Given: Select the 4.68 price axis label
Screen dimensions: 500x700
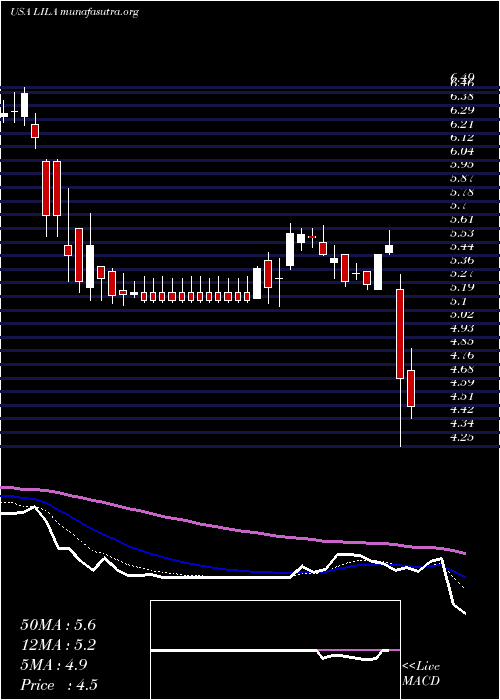Looking at the screenshot, I should [462, 369].
